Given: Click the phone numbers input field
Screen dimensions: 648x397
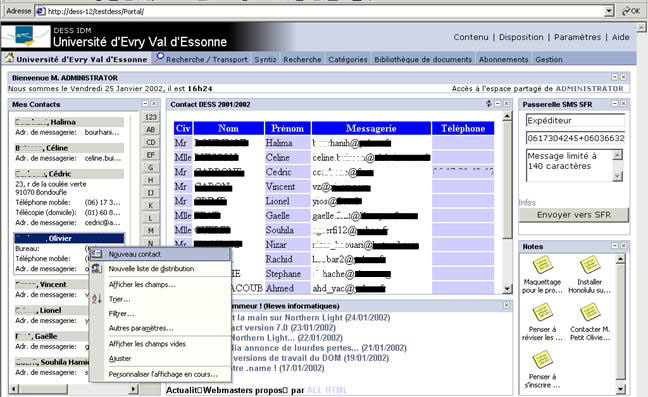Looking at the screenshot, I should (x=575, y=138).
